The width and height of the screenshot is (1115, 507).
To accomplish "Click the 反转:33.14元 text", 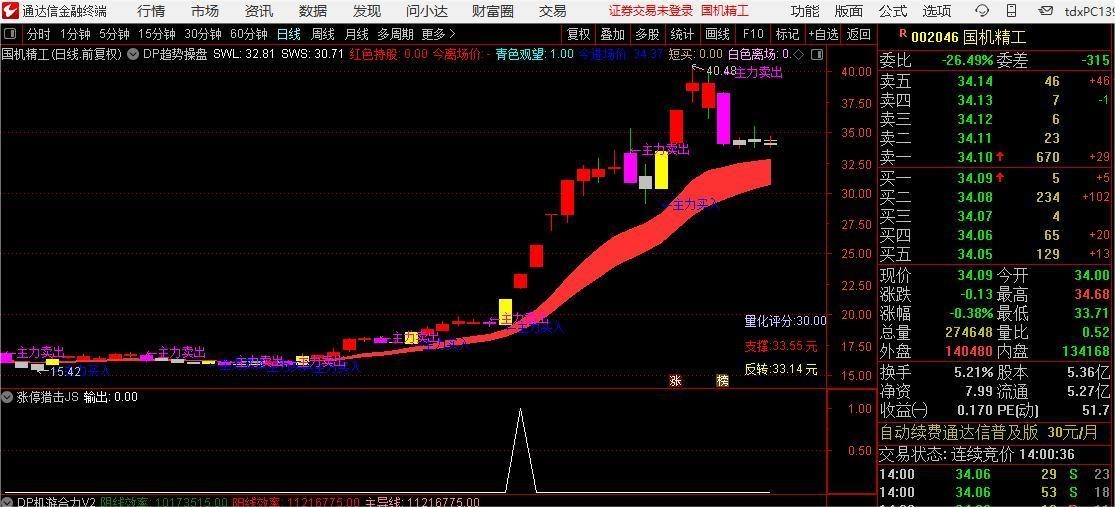I will pos(781,369).
